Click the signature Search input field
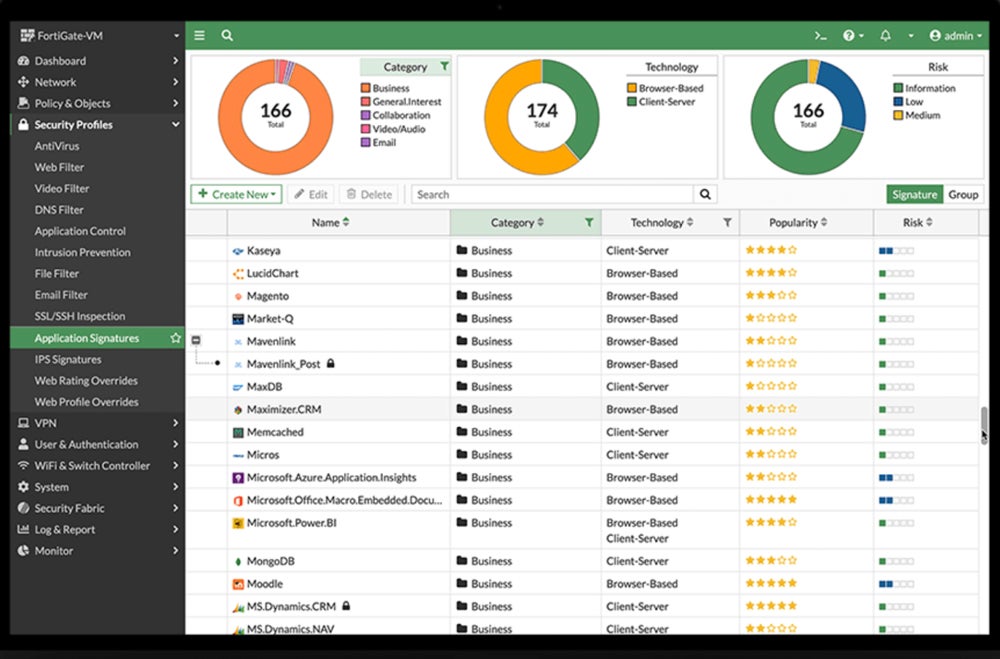Viewport: 1000px width, 659px height. point(552,195)
